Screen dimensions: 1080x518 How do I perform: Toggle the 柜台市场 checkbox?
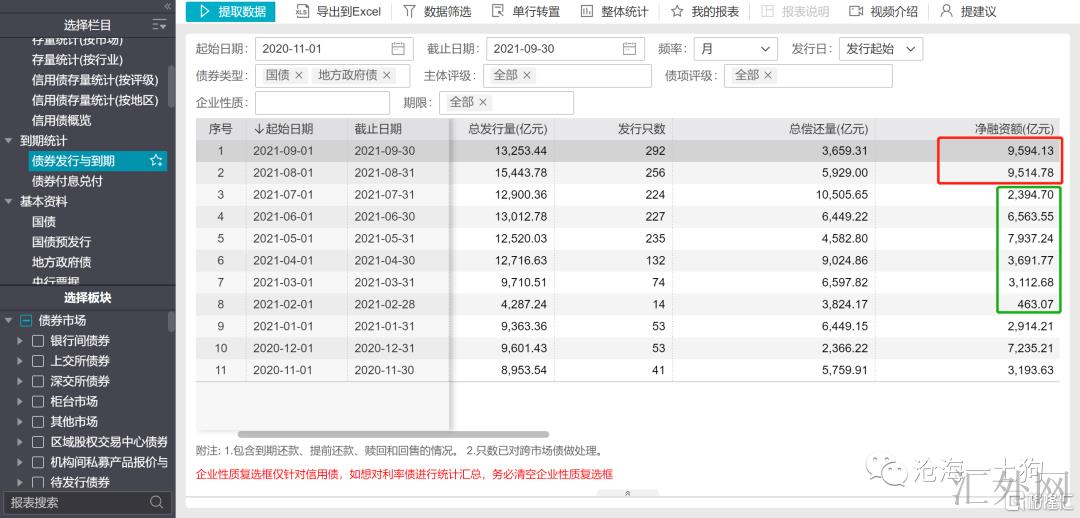tap(38, 401)
